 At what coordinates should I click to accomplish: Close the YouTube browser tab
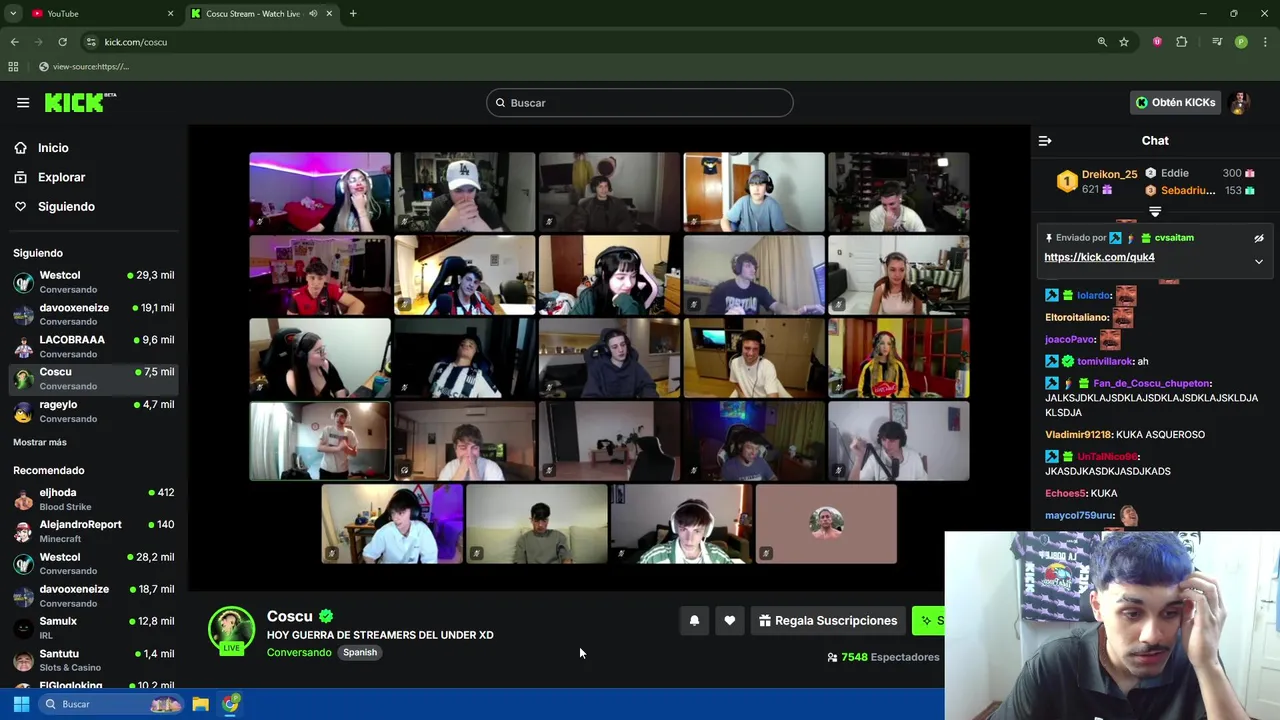[170, 13]
